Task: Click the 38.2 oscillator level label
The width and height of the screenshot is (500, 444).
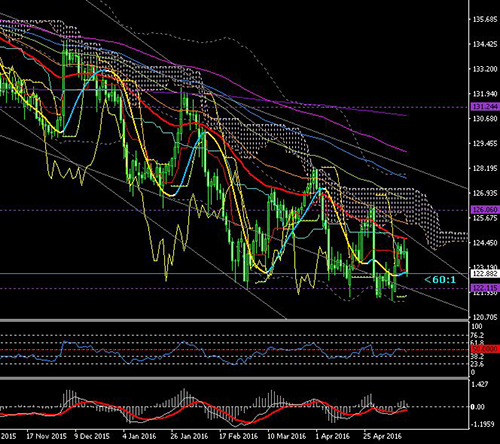Action: coord(478,356)
